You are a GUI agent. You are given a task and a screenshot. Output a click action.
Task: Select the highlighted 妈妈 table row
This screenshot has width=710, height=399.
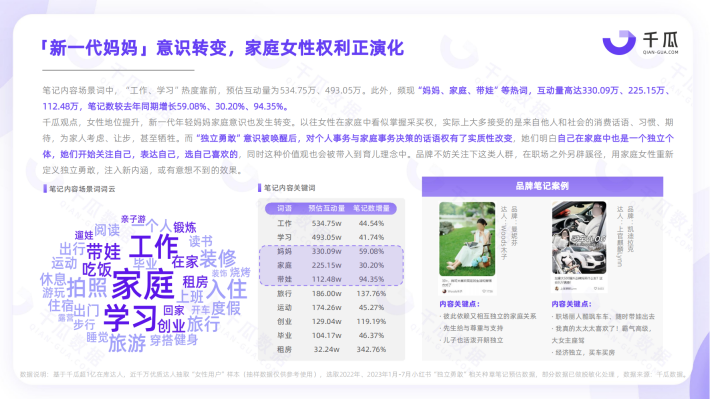click(331, 251)
